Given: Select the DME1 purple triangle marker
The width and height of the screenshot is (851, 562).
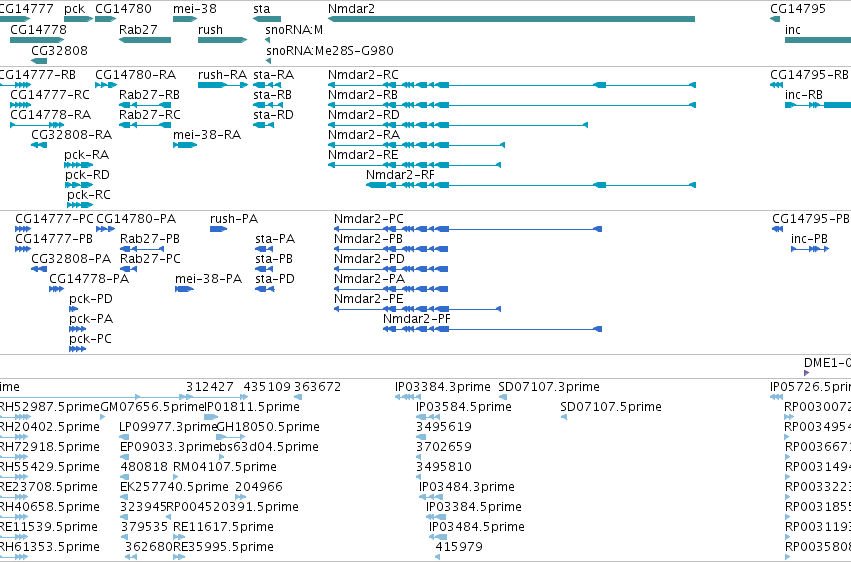Looking at the screenshot, I should [x=806, y=373].
